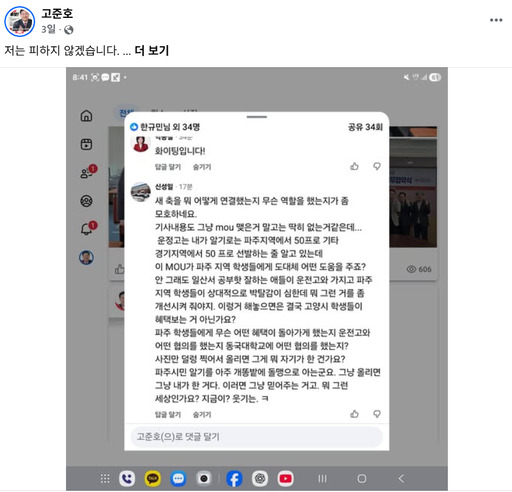The height and width of the screenshot is (492, 512).
Task: Open the groups icon in the sidebar
Action: pyautogui.click(x=86, y=201)
